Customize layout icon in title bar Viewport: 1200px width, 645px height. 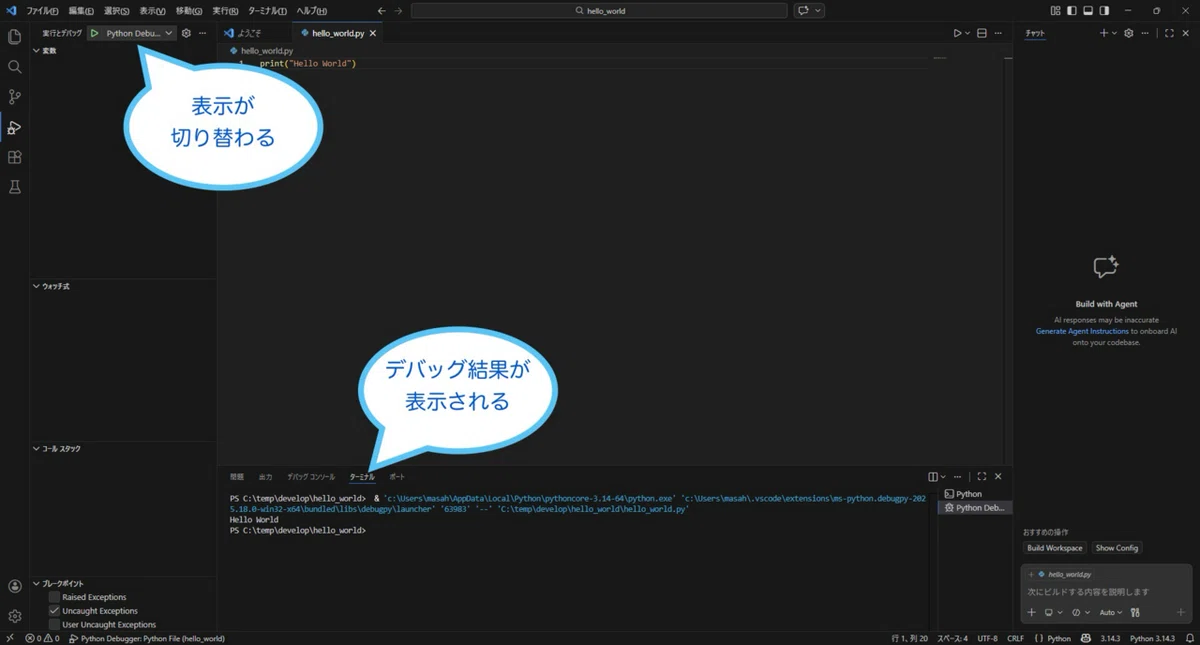pyautogui.click(x=1055, y=11)
